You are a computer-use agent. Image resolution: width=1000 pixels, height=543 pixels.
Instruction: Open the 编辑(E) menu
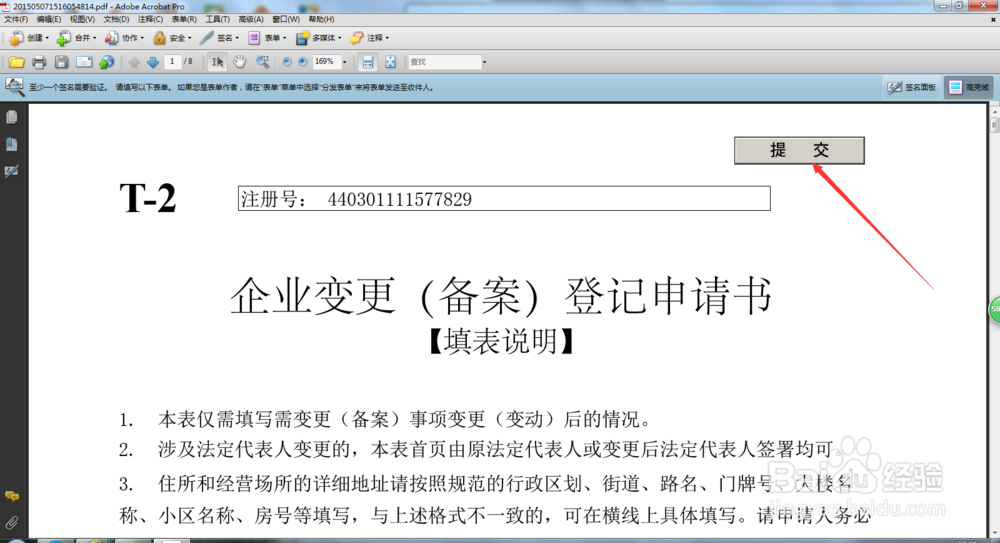49,20
